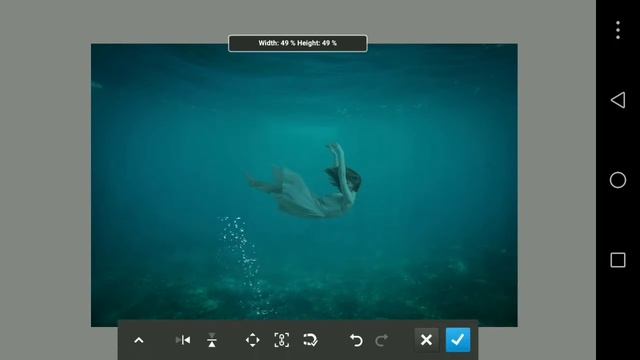Tap the Android home circle button
Viewport: 640px width, 360px height.
pos(618,180)
